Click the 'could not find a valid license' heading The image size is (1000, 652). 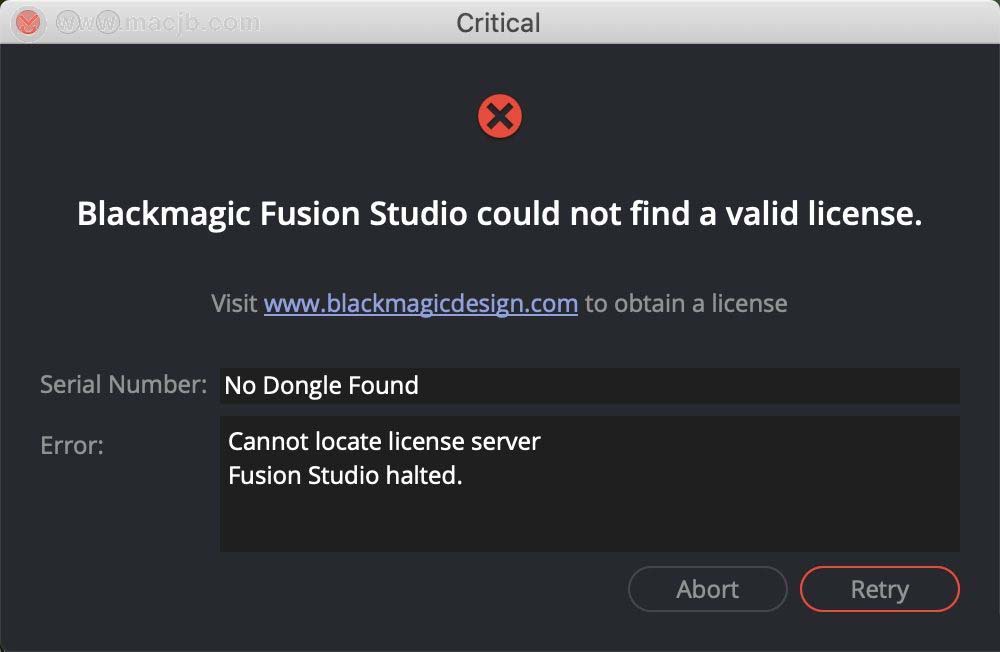[500, 213]
